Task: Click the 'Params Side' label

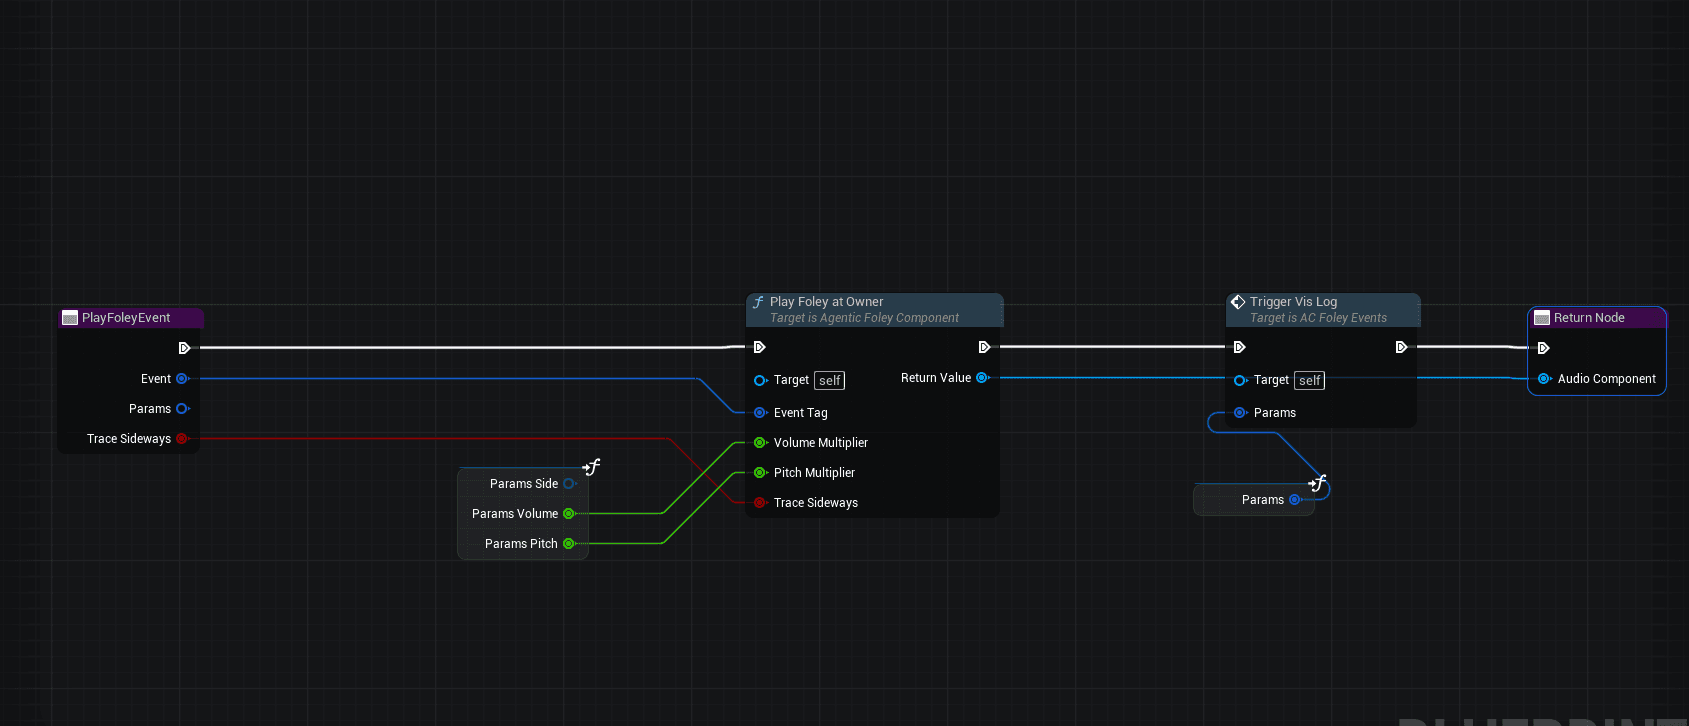Action: [524, 484]
